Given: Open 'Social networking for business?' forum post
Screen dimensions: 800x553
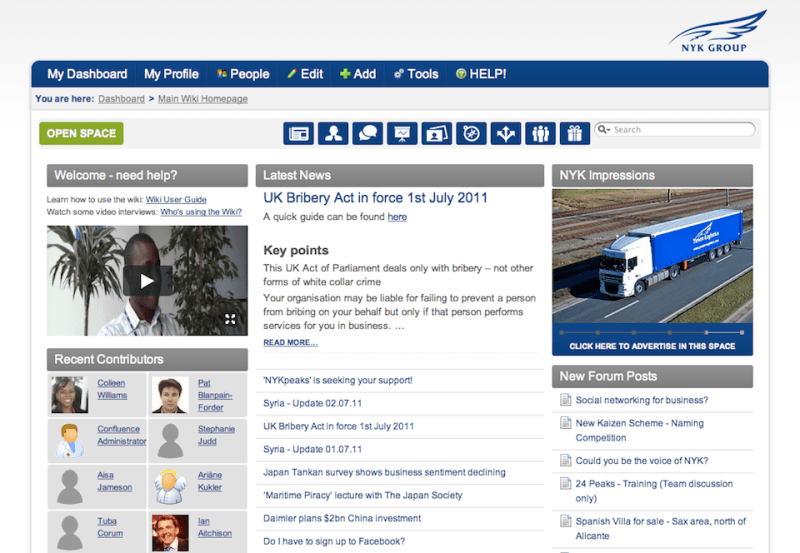Looking at the screenshot, I should [x=642, y=400].
